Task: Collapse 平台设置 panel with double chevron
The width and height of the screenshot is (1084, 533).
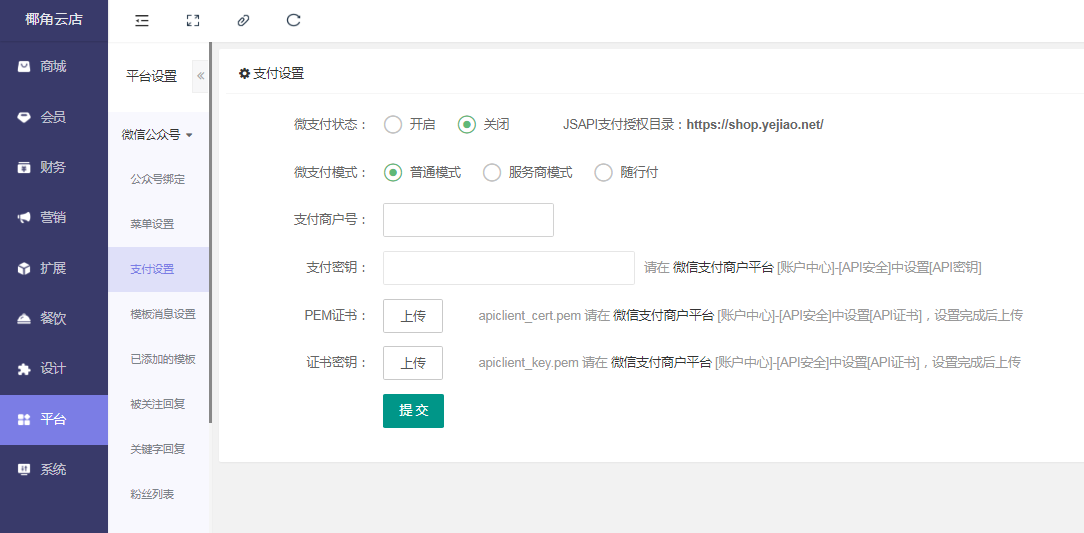Action: 200,76
